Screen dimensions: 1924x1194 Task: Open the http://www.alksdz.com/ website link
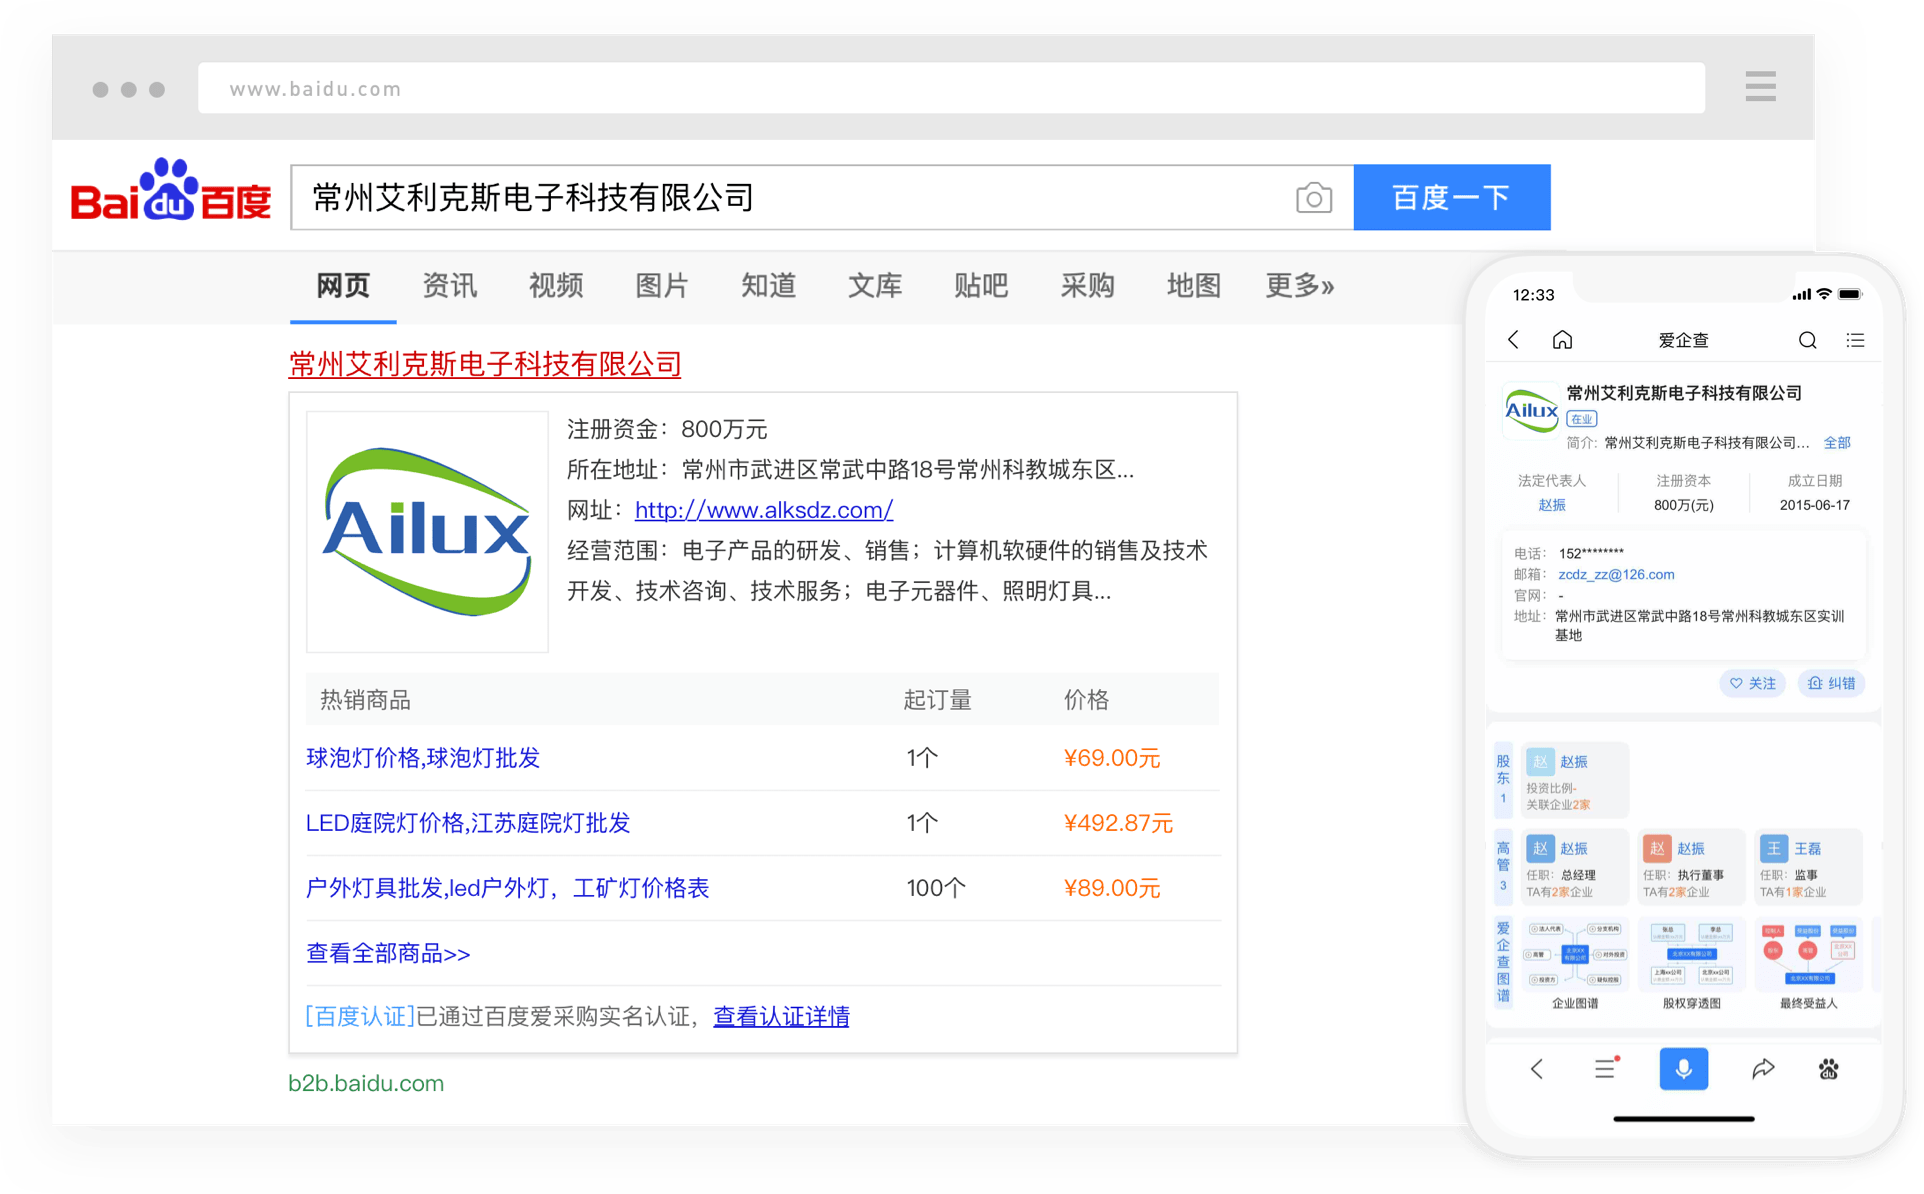(x=764, y=510)
